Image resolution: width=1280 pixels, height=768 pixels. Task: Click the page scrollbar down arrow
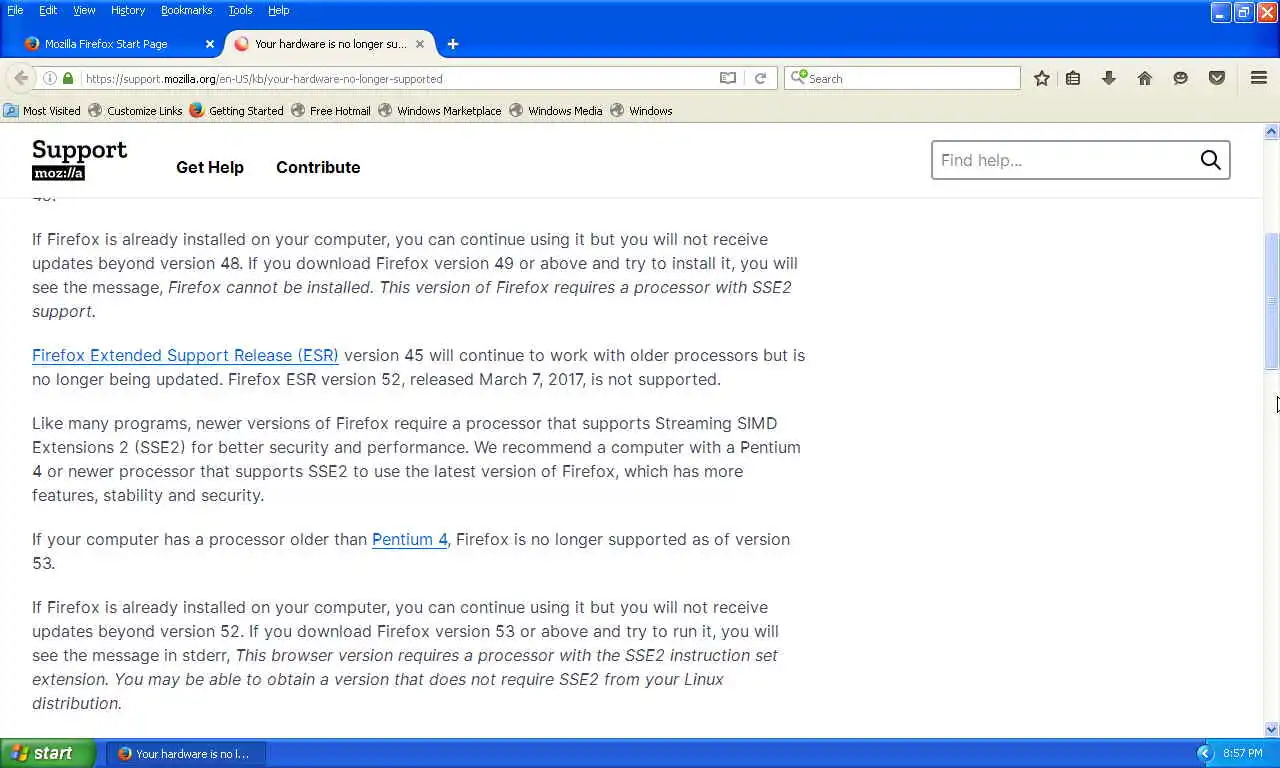1272,730
